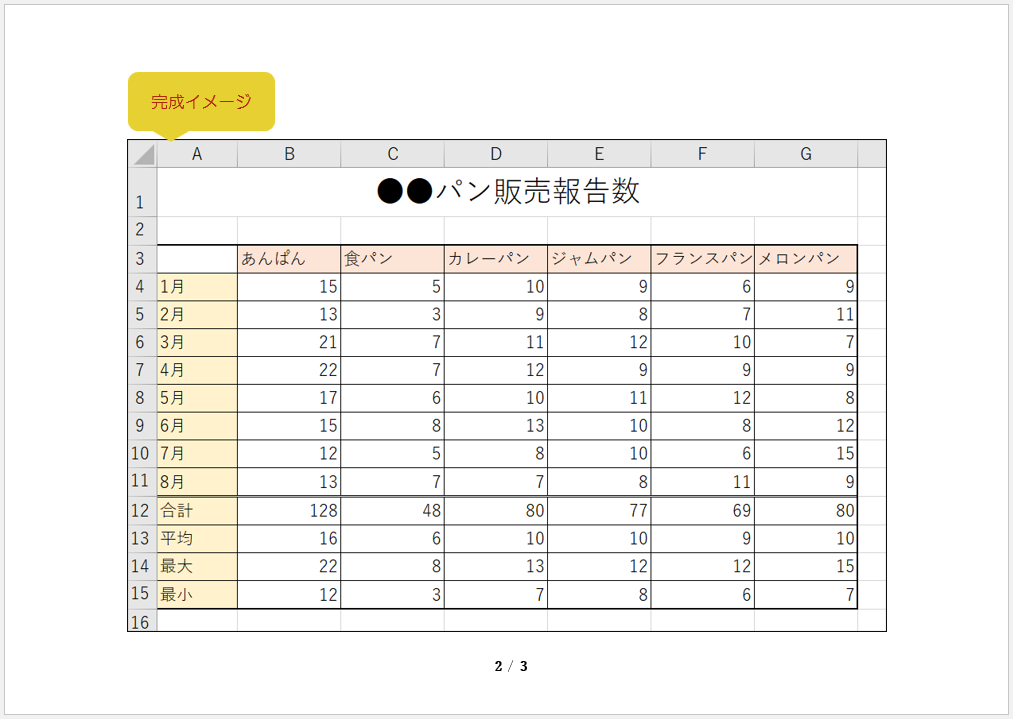
Task: Click 1月 カレーパン value 10
Action: [496, 287]
